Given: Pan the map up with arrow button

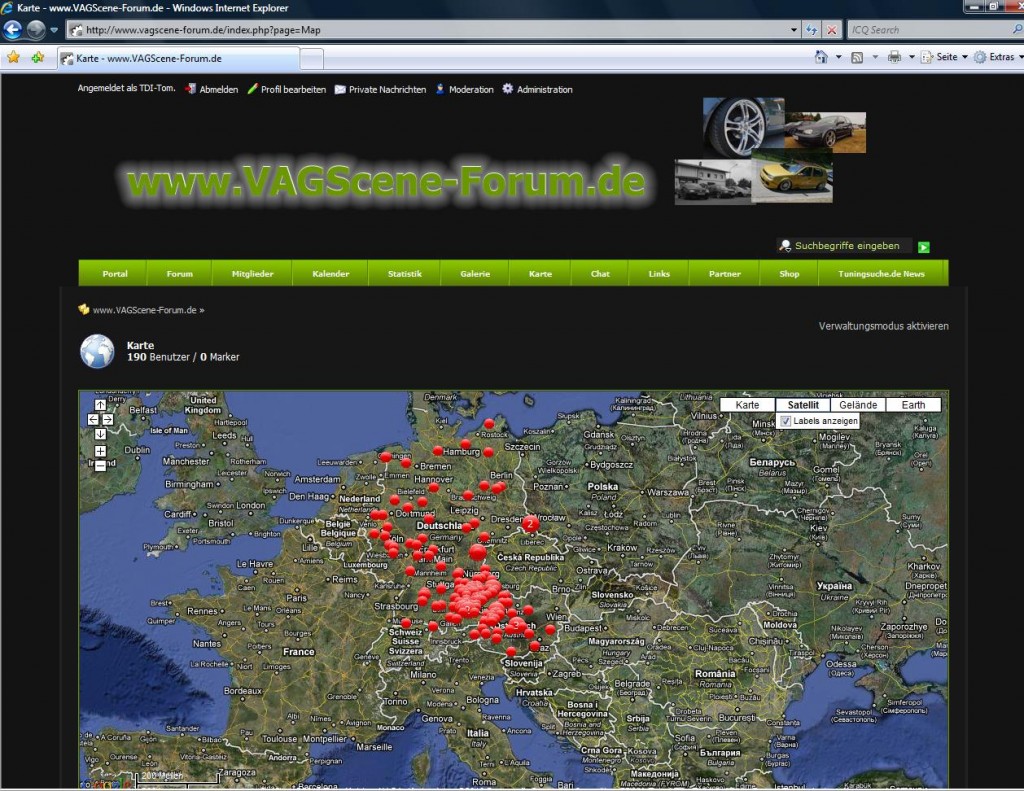Looking at the screenshot, I should [x=100, y=405].
